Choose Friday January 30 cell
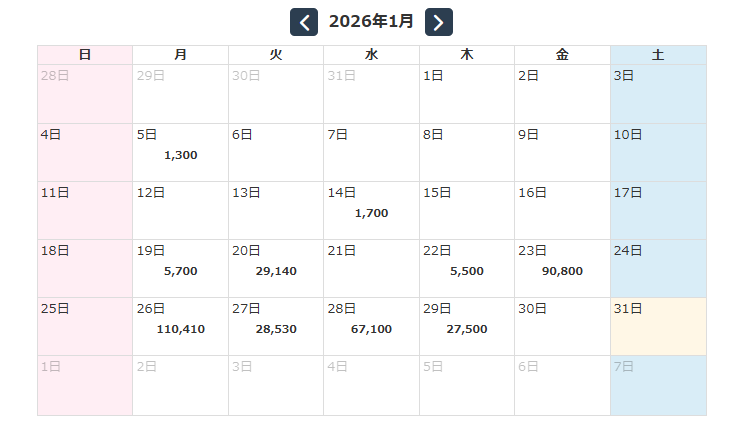 (x=562, y=327)
